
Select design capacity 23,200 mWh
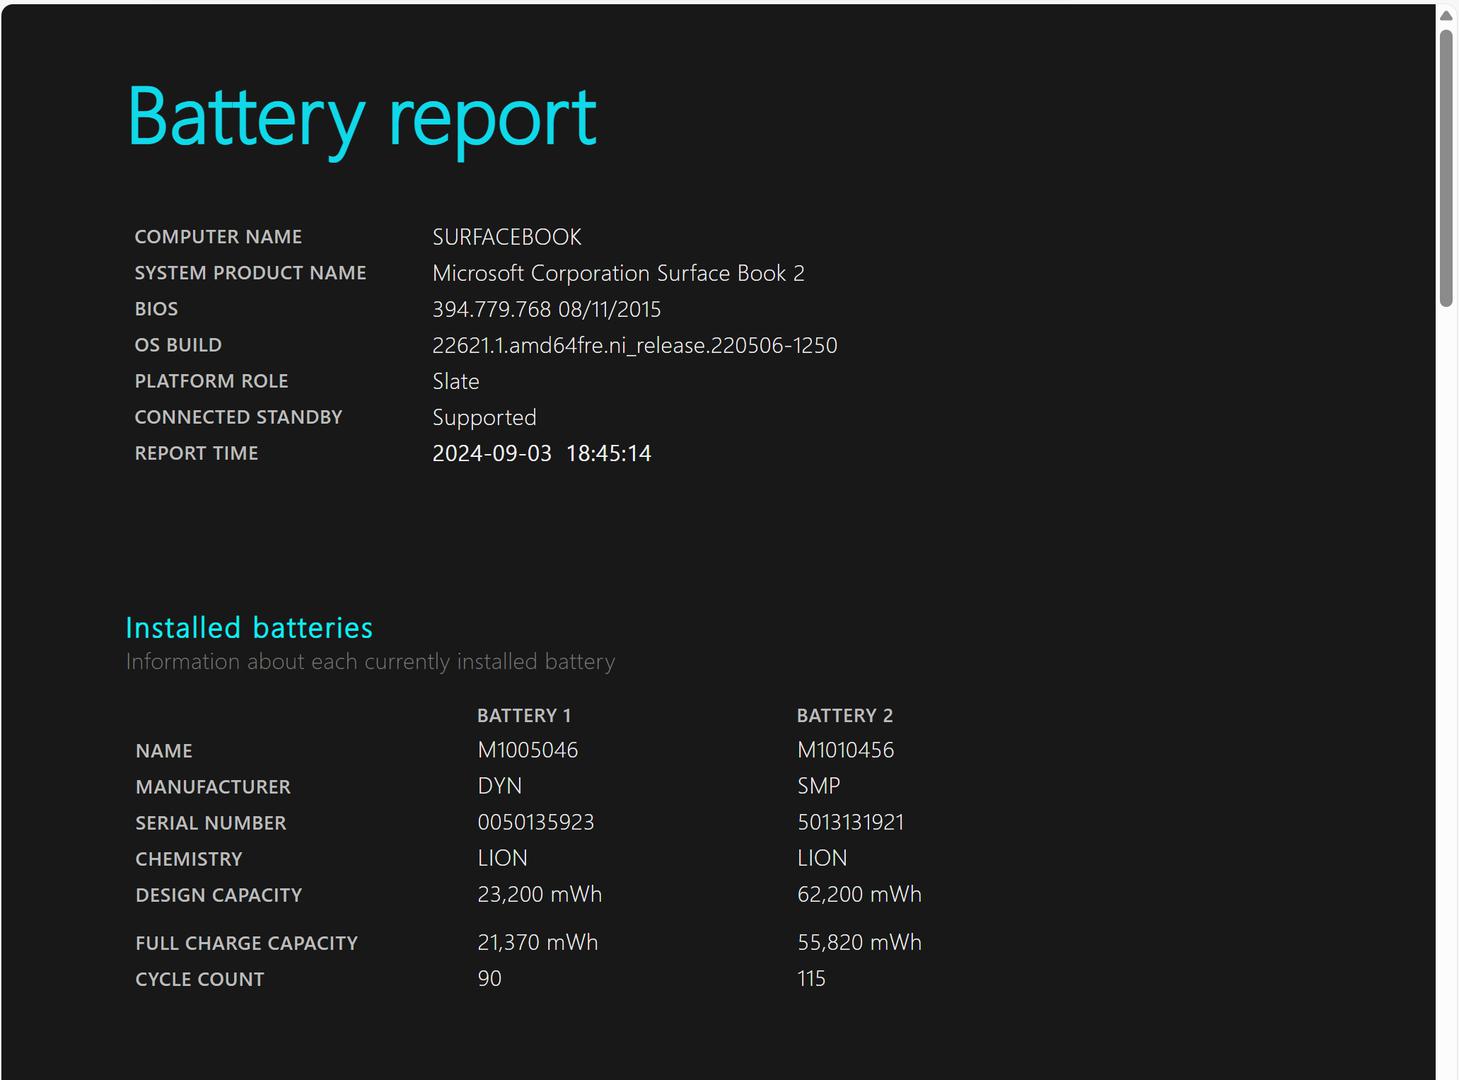540,894
